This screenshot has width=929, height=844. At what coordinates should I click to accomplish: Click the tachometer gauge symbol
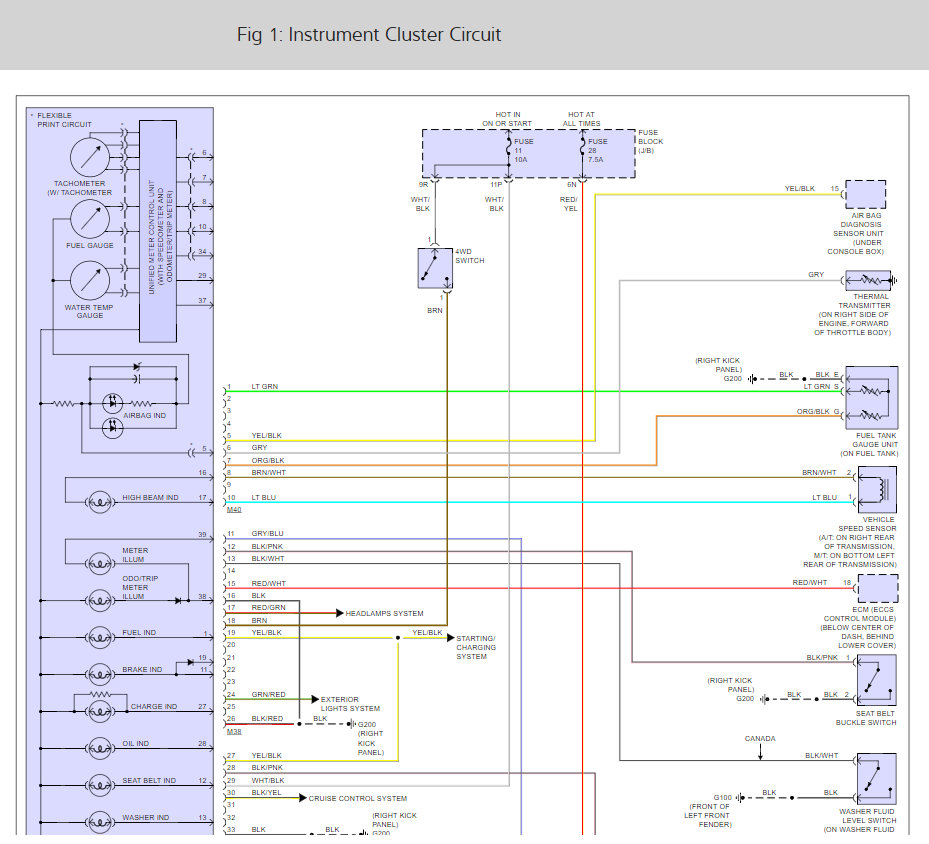[x=90, y=156]
